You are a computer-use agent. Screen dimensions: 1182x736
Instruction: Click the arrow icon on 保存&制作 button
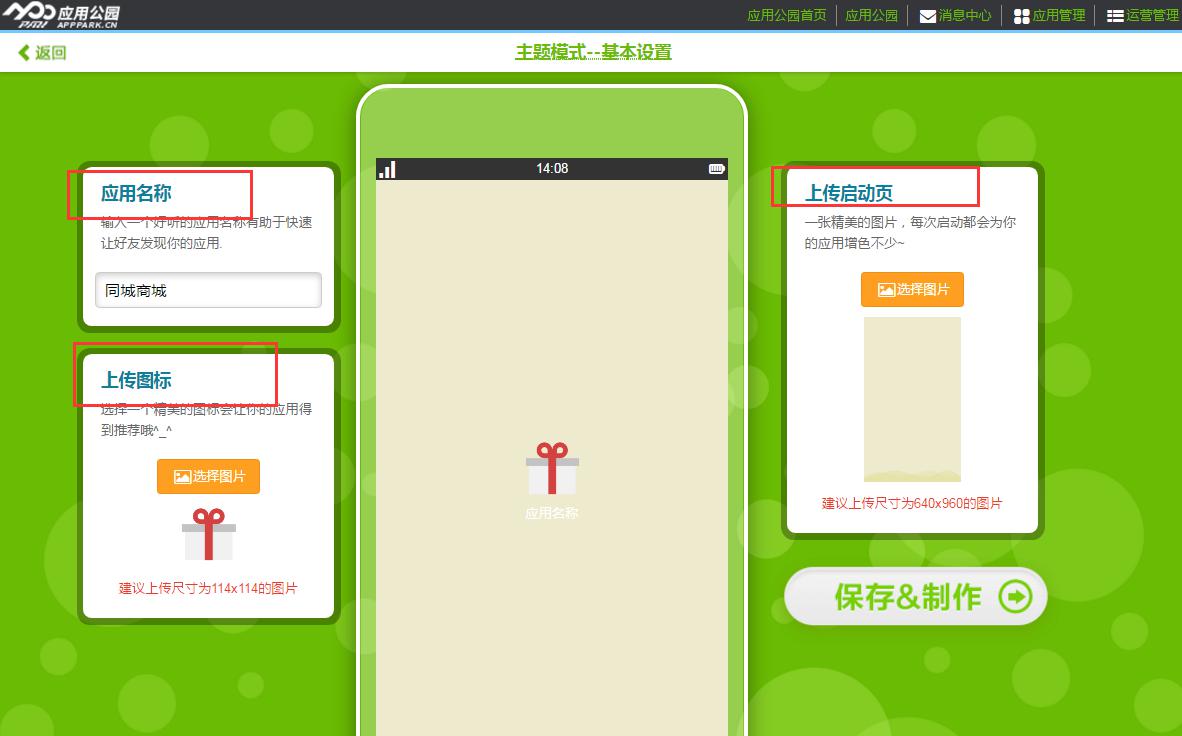pos(1015,597)
